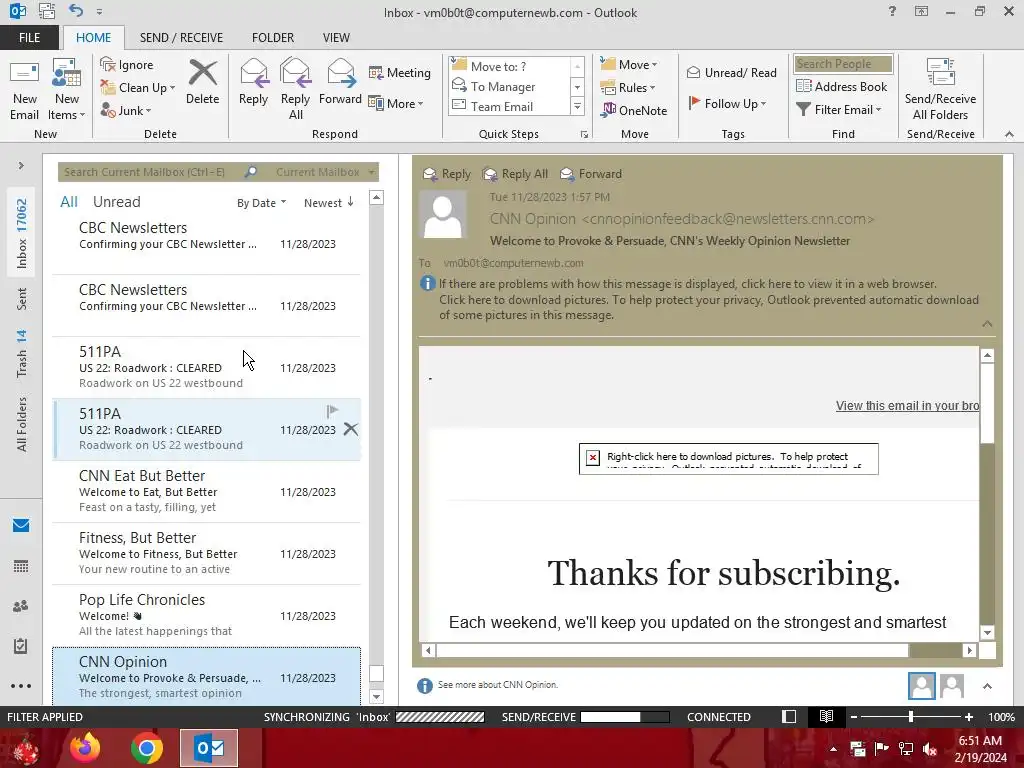Open the Move dropdown
This screenshot has height=768, width=1024.
pyautogui.click(x=629, y=65)
